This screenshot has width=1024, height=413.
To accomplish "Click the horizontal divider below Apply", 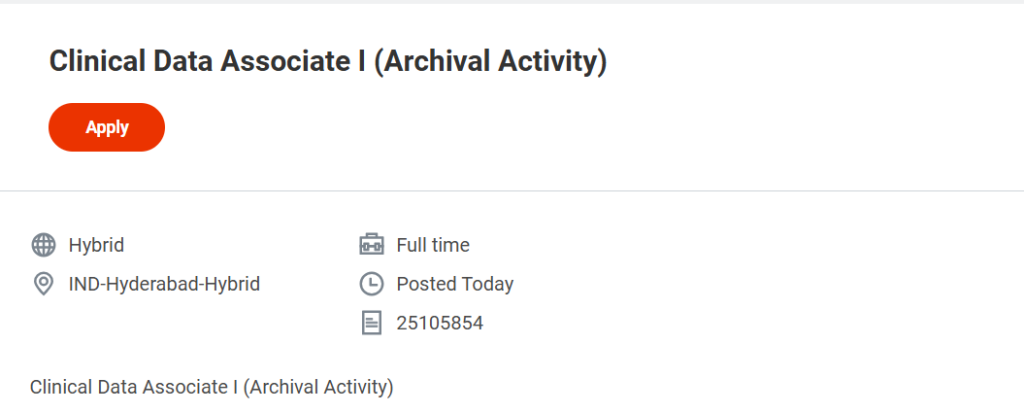I will click(512, 190).
